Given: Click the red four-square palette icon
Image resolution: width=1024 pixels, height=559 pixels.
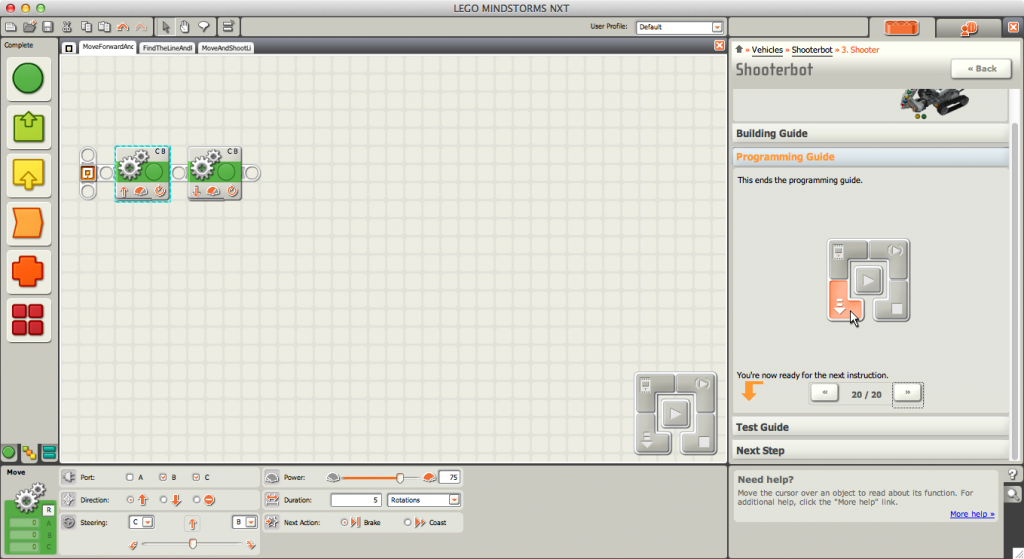Looking at the screenshot, I should click(x=29, y=320).
